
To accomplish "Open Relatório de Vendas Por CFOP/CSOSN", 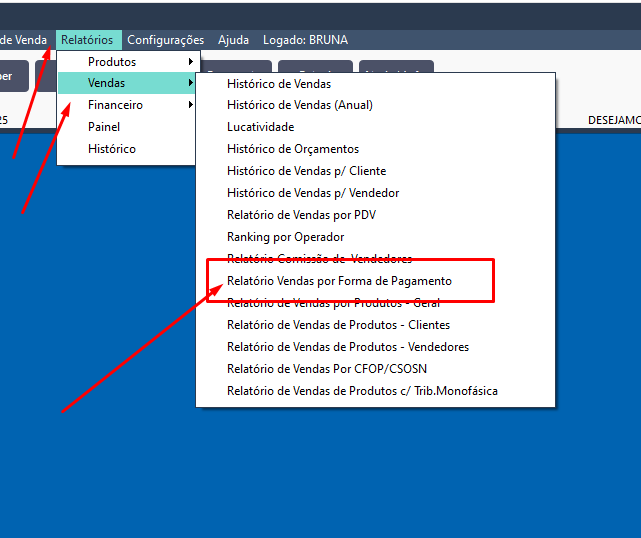I will click(375, 369).
